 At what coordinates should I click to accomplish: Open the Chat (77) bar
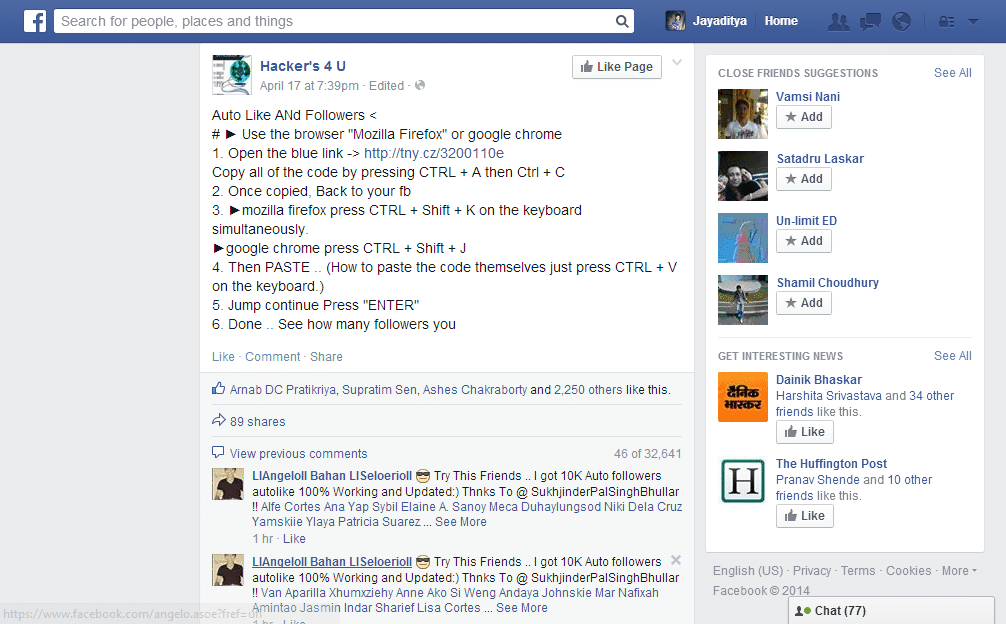tap(892, 611)
